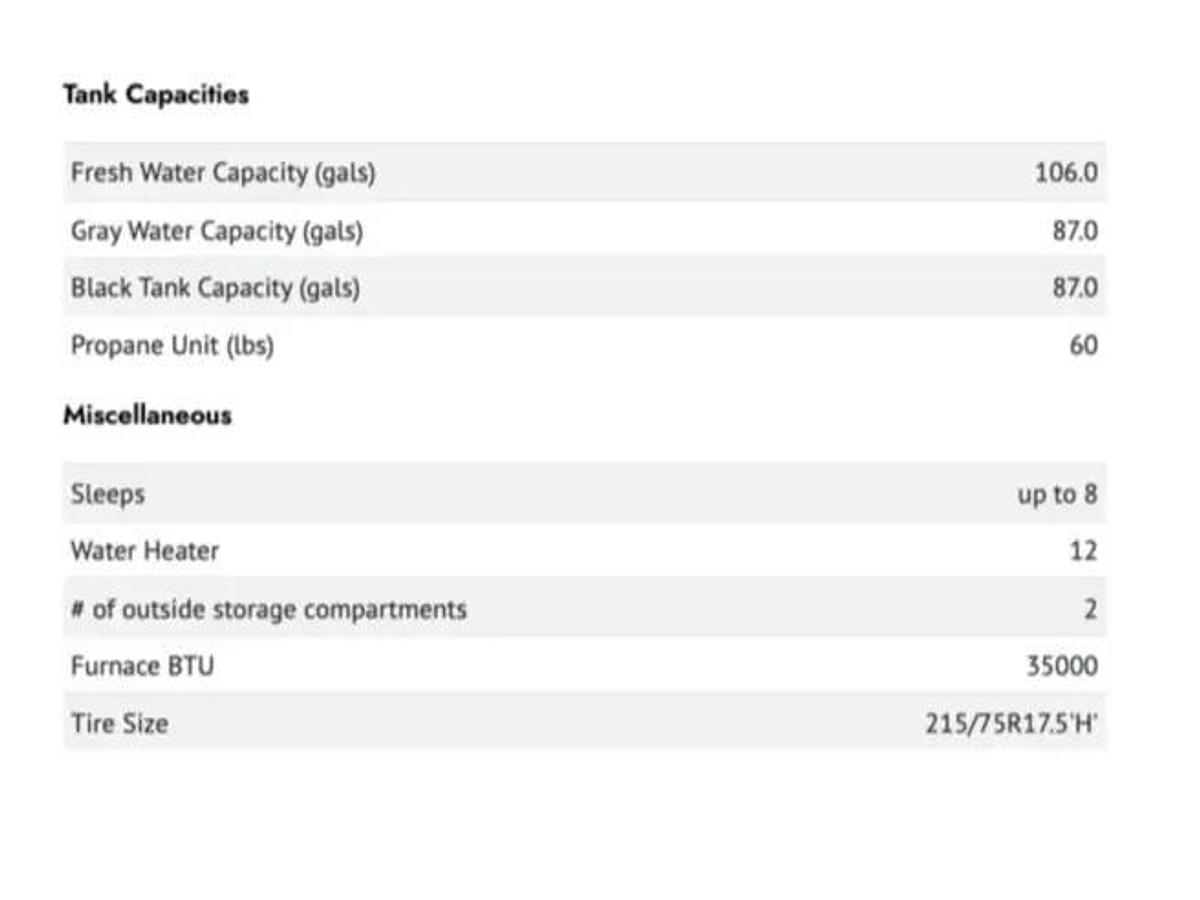Click the Furnace BTU label

(142, 666)
